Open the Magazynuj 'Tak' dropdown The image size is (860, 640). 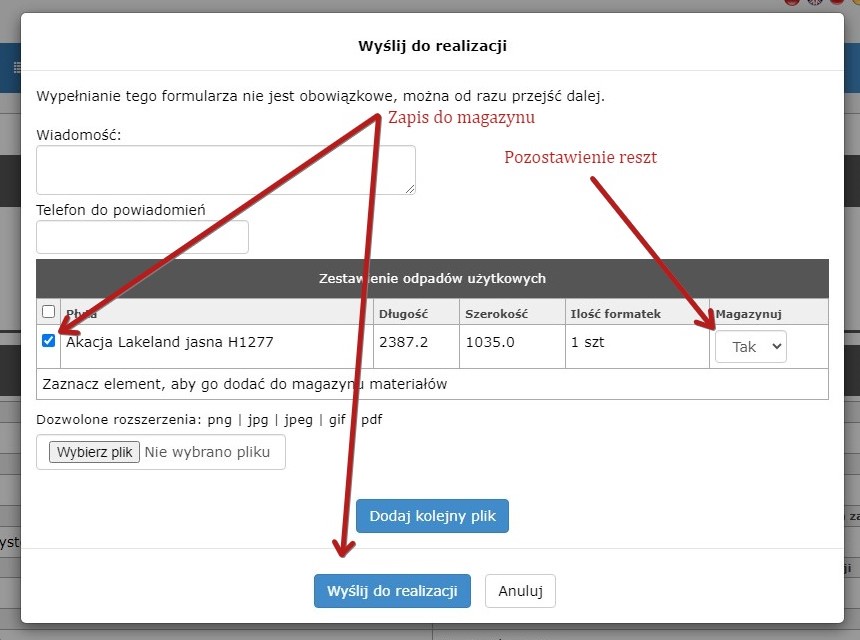750,347
